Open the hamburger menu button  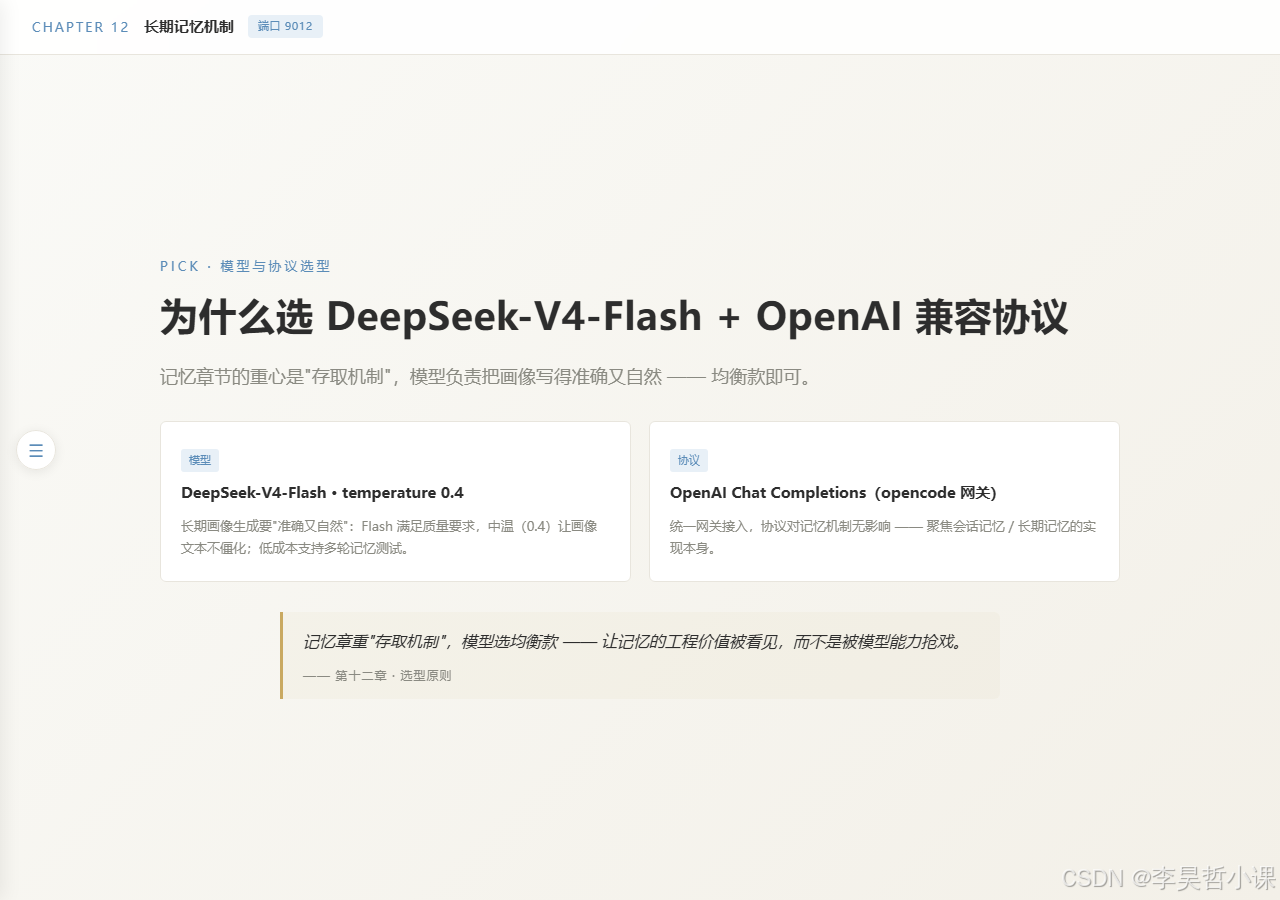pyautogui.click(x=36, y=450)
